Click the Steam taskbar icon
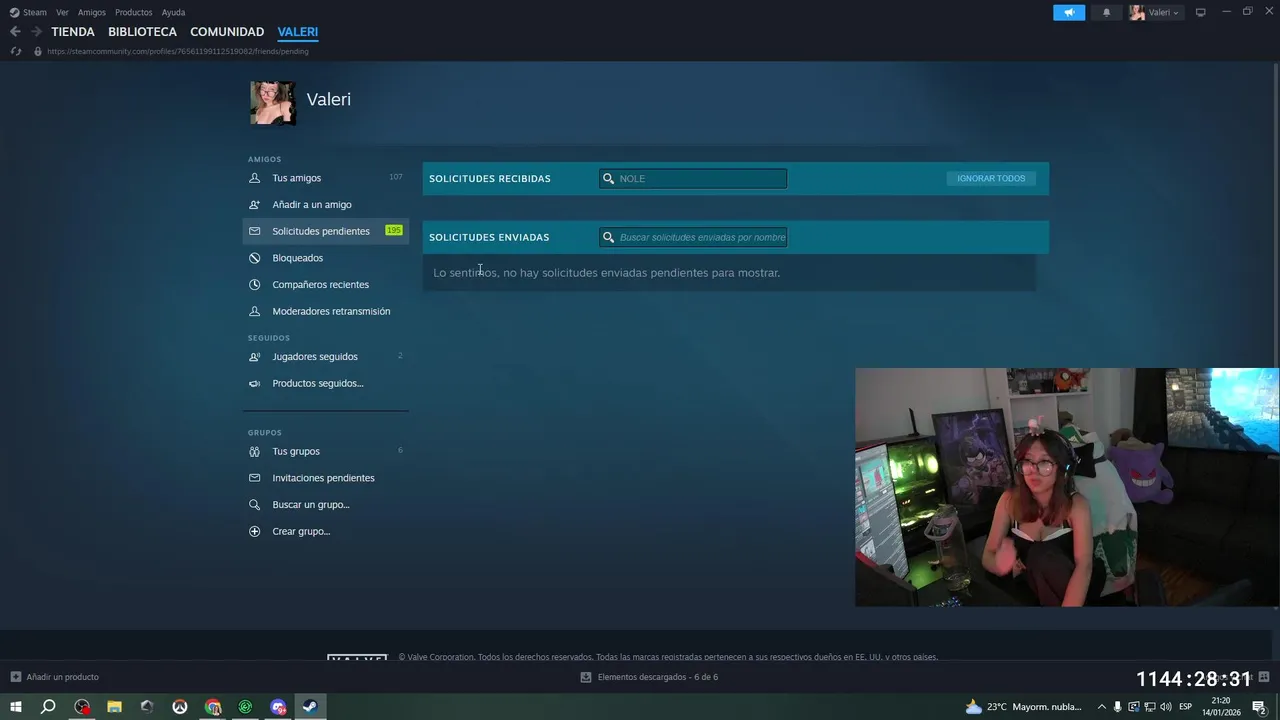The width and height of the screenshot is (1280, 720). (311, 707)
